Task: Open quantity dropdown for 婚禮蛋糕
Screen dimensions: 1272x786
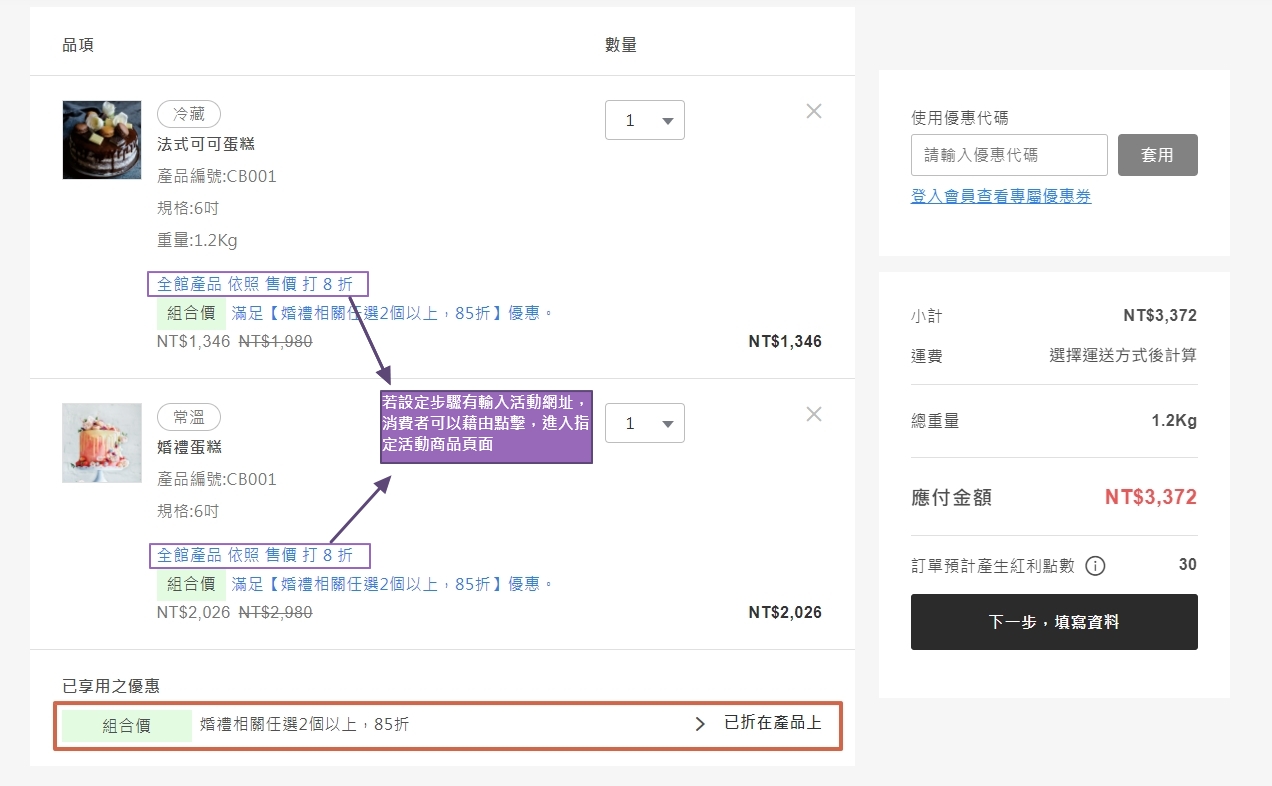Action: [x=644, y=423]
